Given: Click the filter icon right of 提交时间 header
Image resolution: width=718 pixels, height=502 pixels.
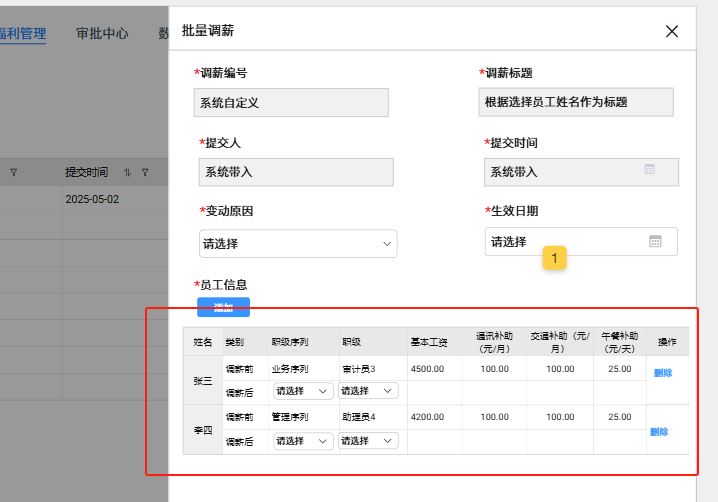Looking at the screenshot, I should (x=145, y=172).
